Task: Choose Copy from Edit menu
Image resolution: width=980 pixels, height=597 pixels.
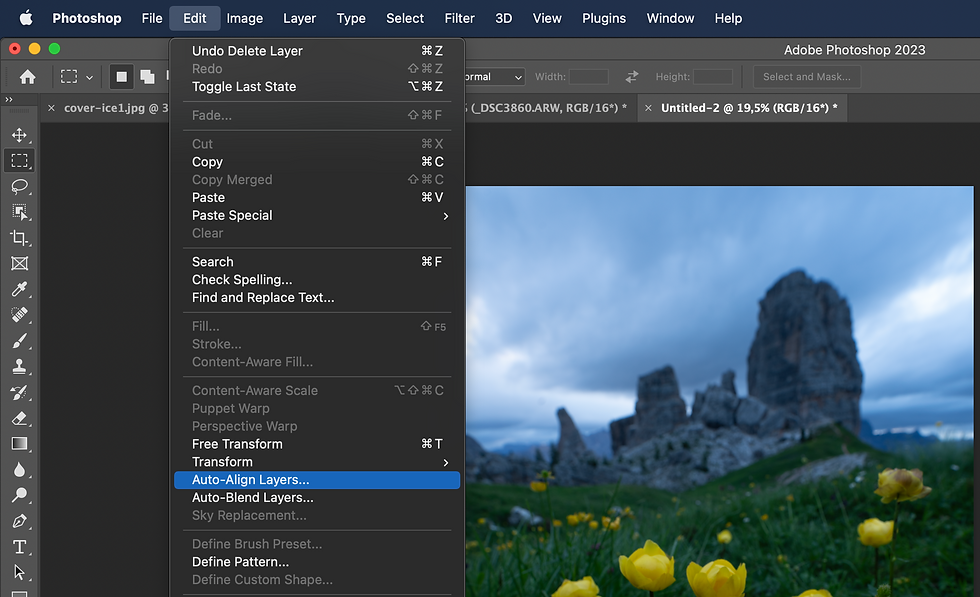Action: pos(317,162)
